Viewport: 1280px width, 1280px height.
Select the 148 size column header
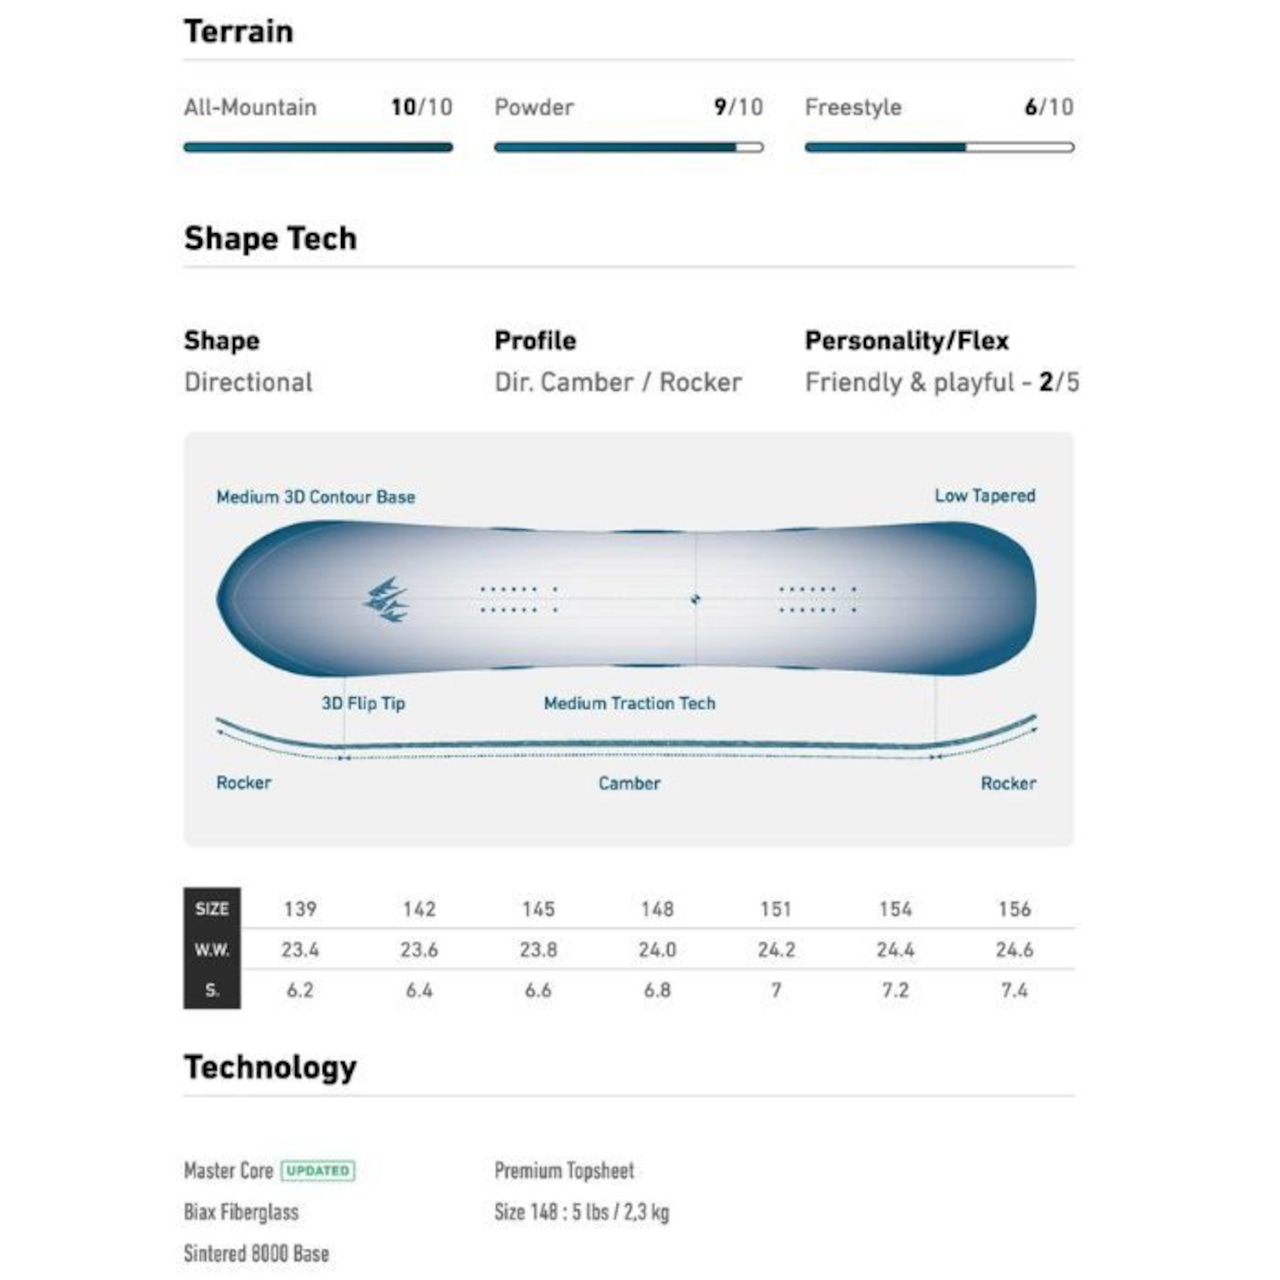pyautogui.click(x=657, y=909)
